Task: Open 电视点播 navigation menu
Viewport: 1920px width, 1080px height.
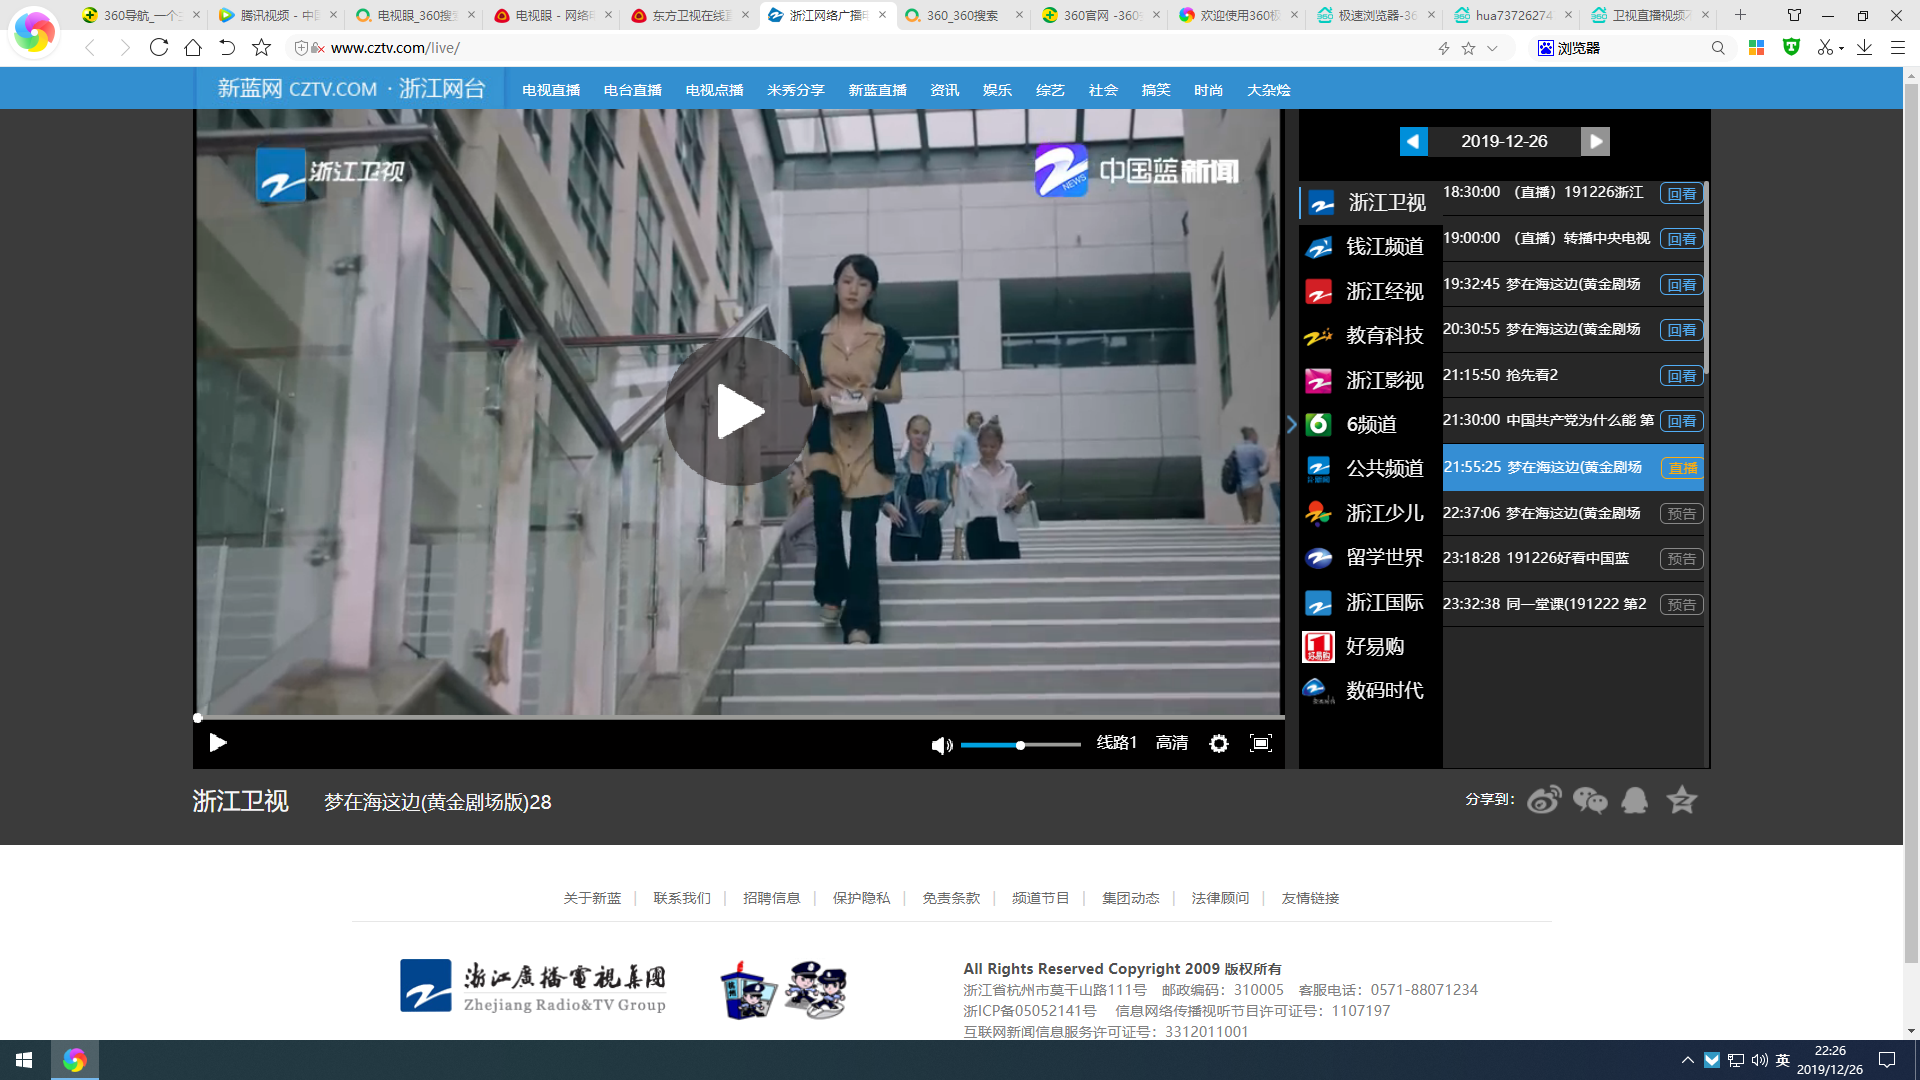Action: coord(714,90)
